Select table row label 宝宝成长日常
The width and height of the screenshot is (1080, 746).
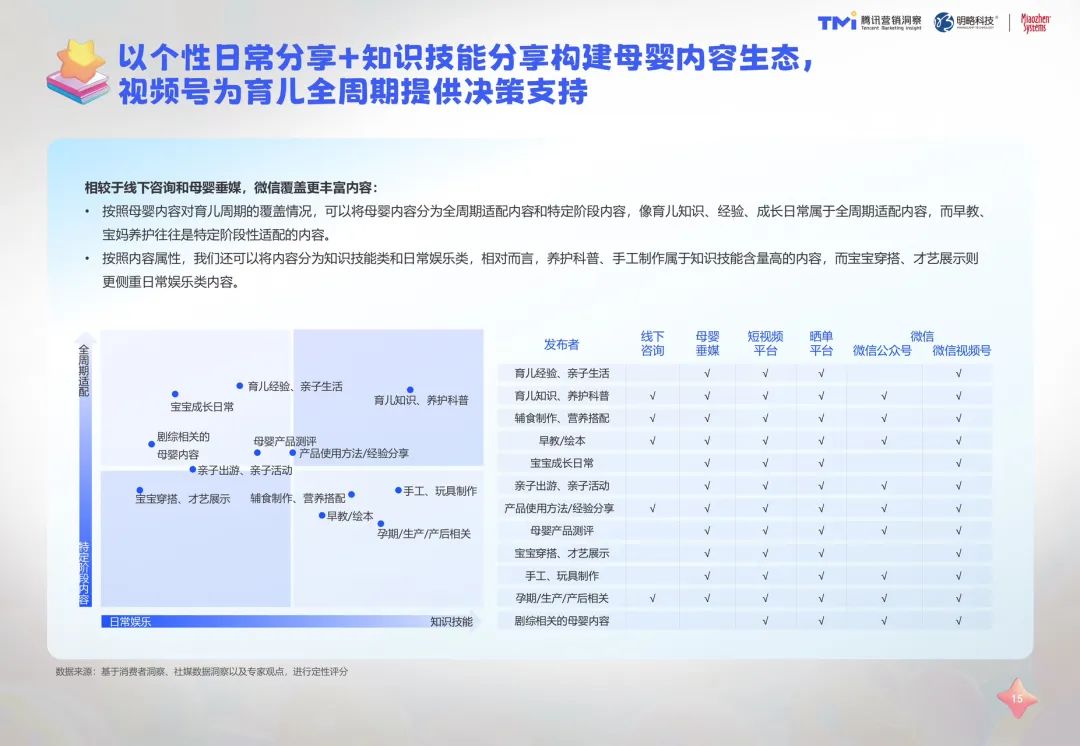pos(561,464)
